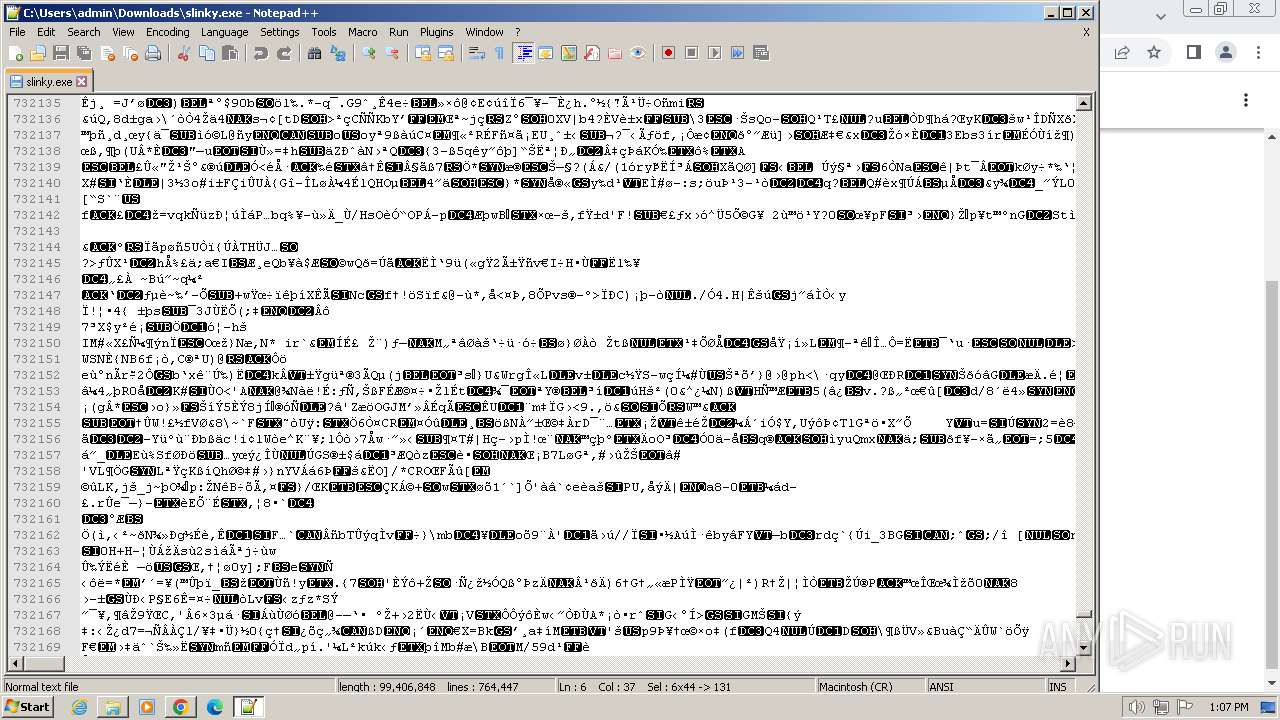Zoom out the editor text
The width and height of the screenshot is (1280, 720).
[x=391, y=53]
